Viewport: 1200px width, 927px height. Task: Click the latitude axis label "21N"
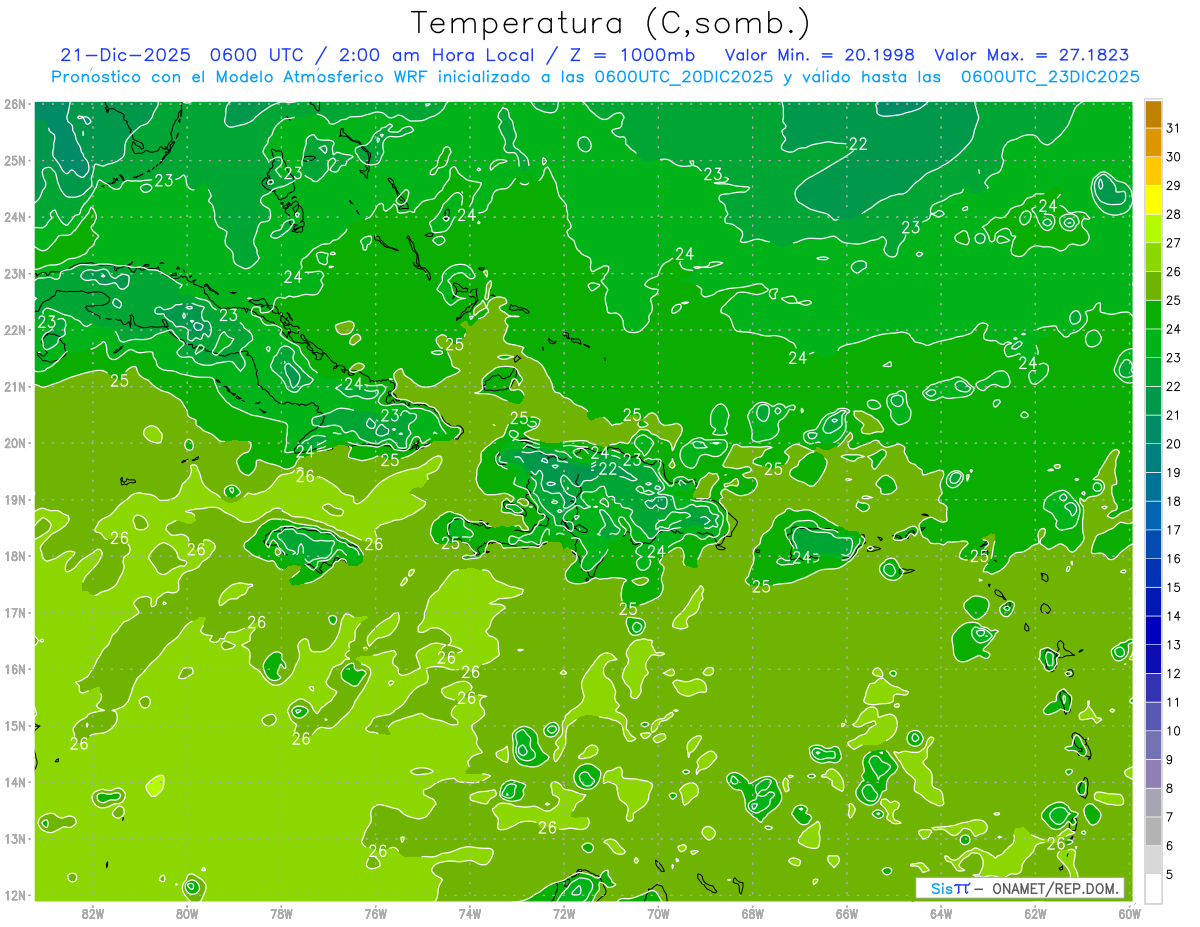coord(15,386)
